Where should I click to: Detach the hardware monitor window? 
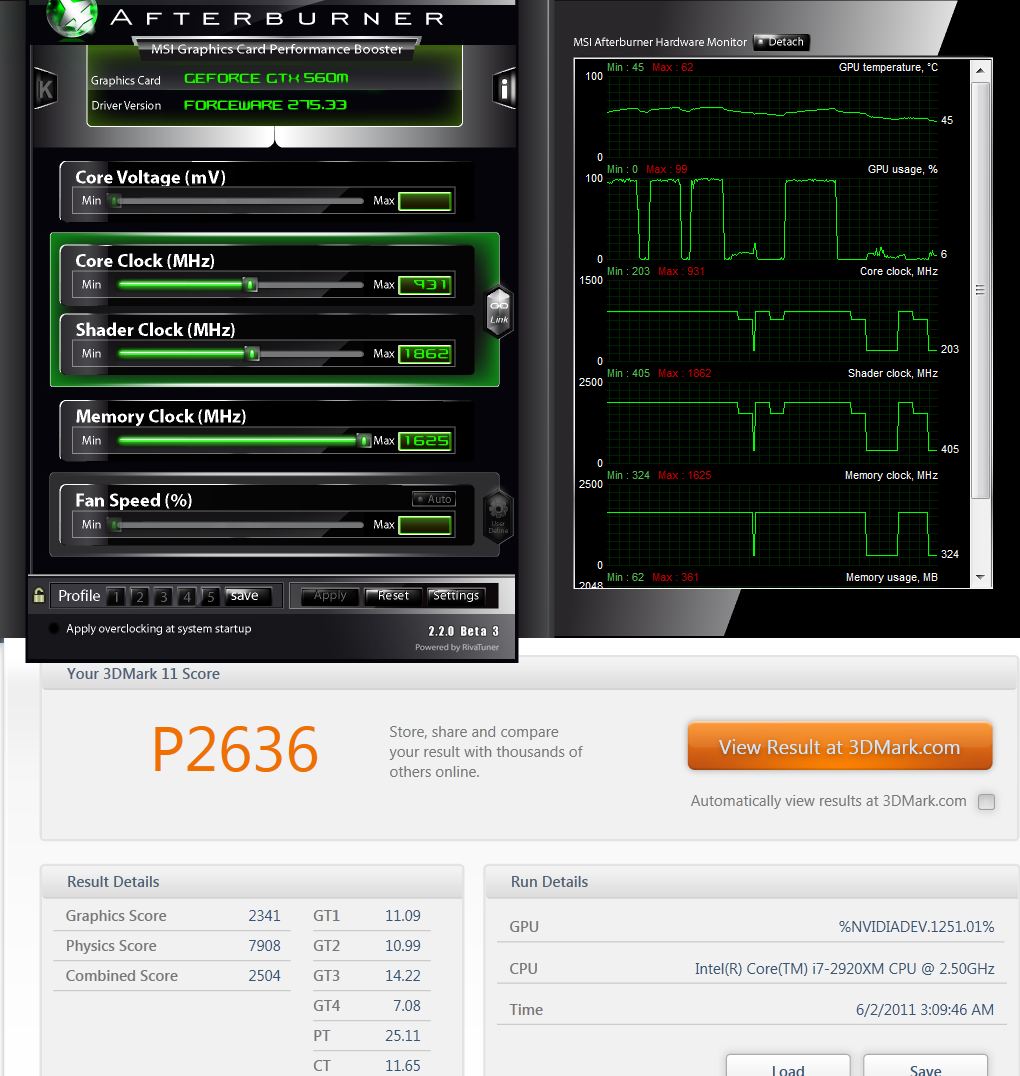coord(782,42)
